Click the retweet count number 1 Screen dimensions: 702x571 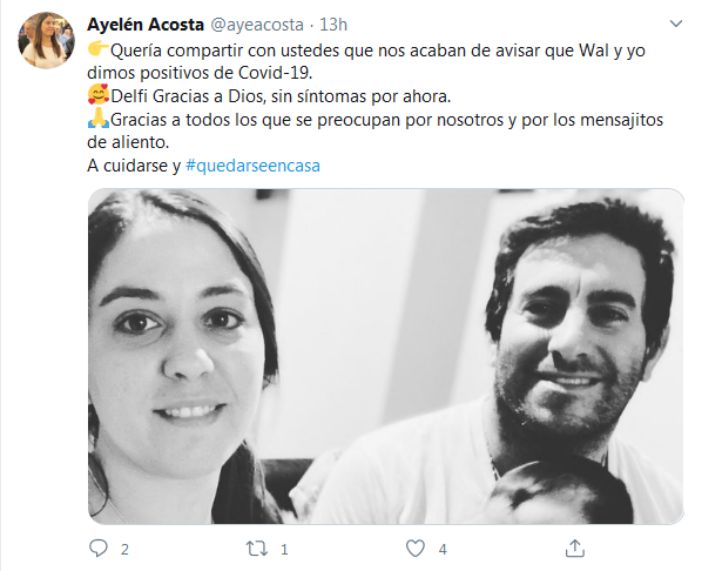pos(284,550)
